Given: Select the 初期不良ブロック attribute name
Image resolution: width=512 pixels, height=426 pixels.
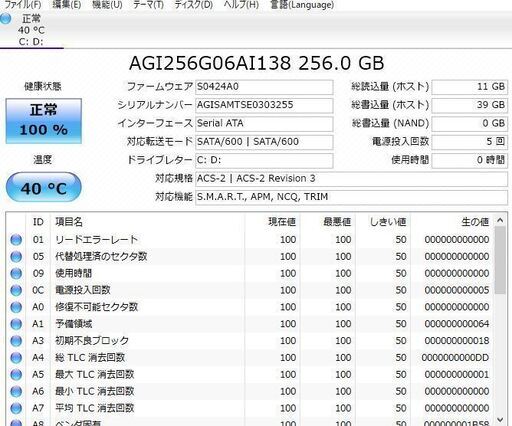Looking at the screenshot, I should click(92, 341).
